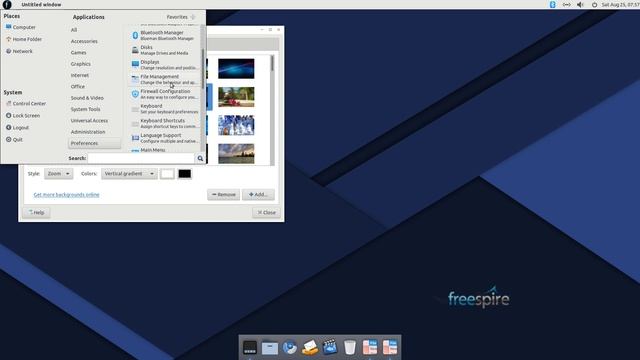This screenshot has width=640, height=360.
Task: Open the trash icon in the dock
Action: pos(350,347)
